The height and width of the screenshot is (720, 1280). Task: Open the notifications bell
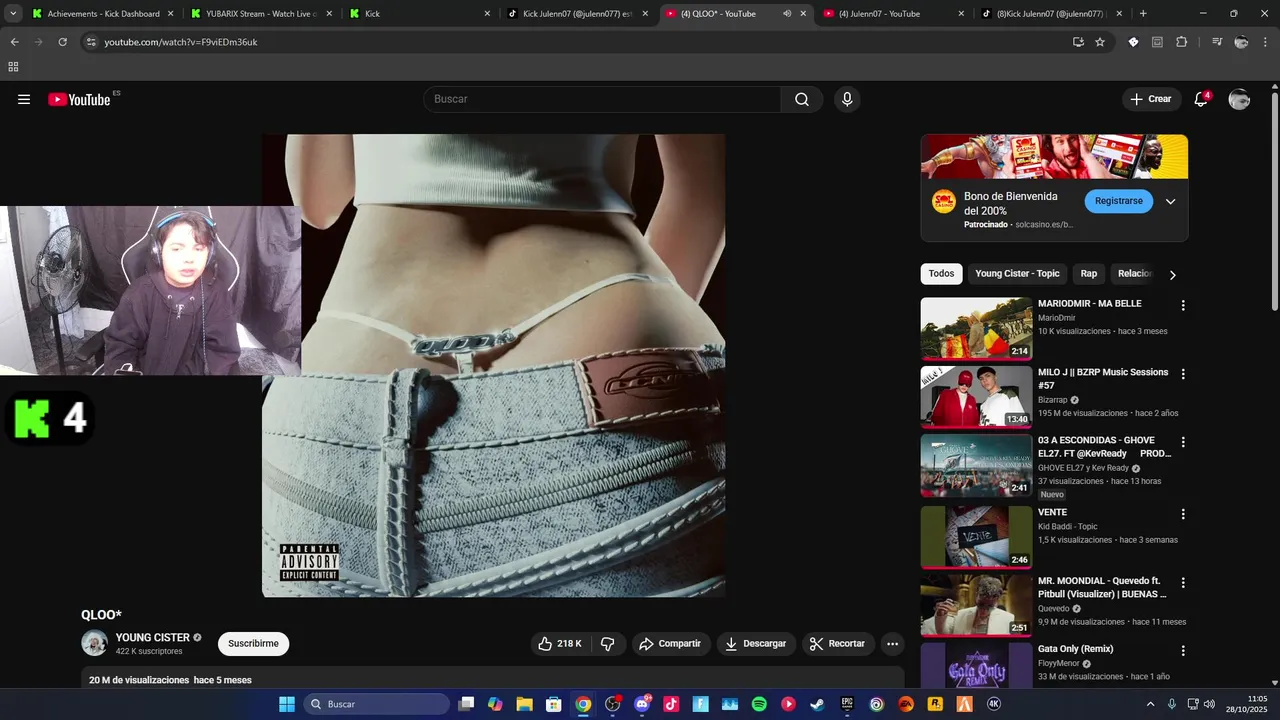pos(1201,99)
